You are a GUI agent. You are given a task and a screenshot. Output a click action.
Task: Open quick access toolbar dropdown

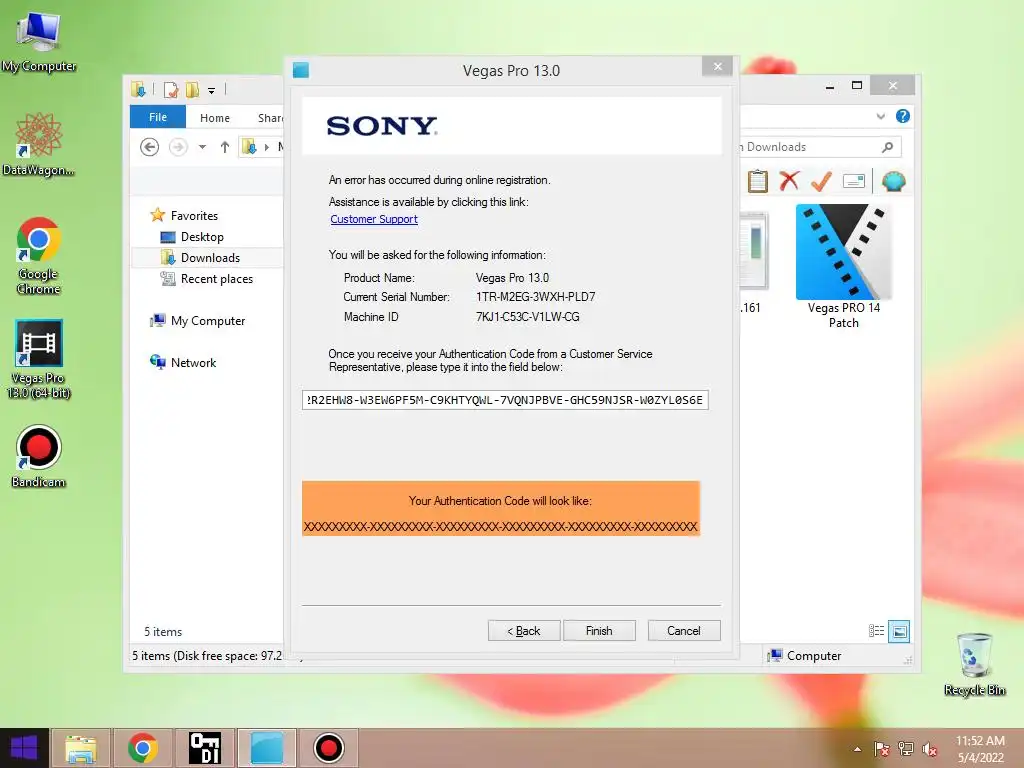[212, 90]
